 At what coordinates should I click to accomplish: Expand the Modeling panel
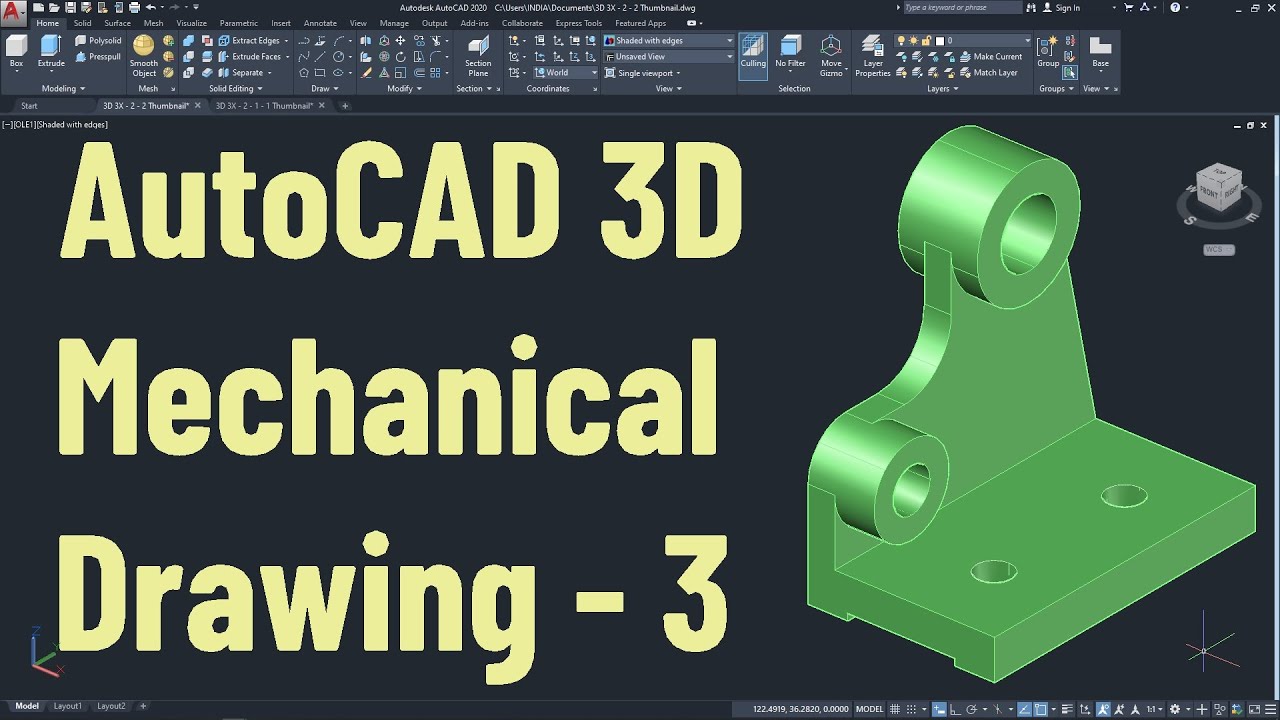tap(63, 88)
